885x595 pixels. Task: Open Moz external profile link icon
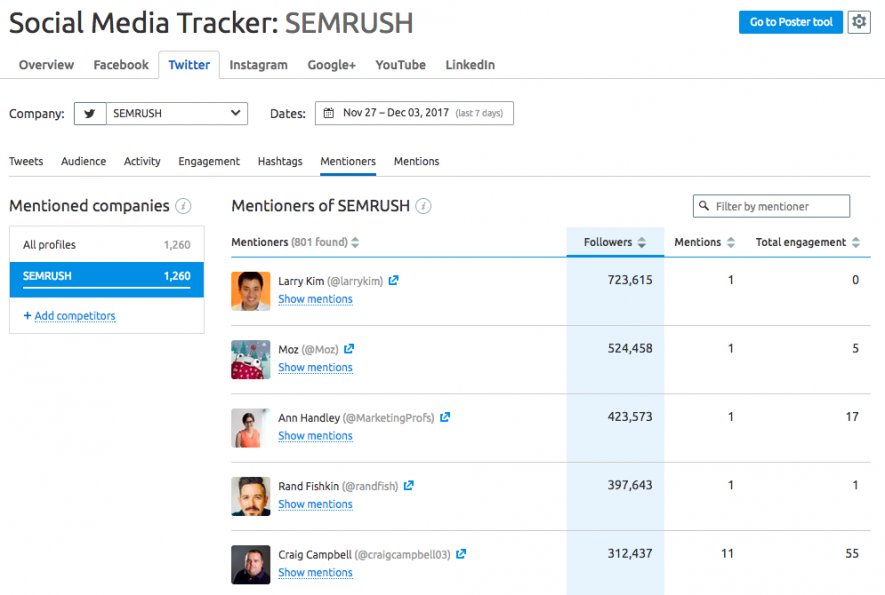pyautogui.click(x=349, y=349)
